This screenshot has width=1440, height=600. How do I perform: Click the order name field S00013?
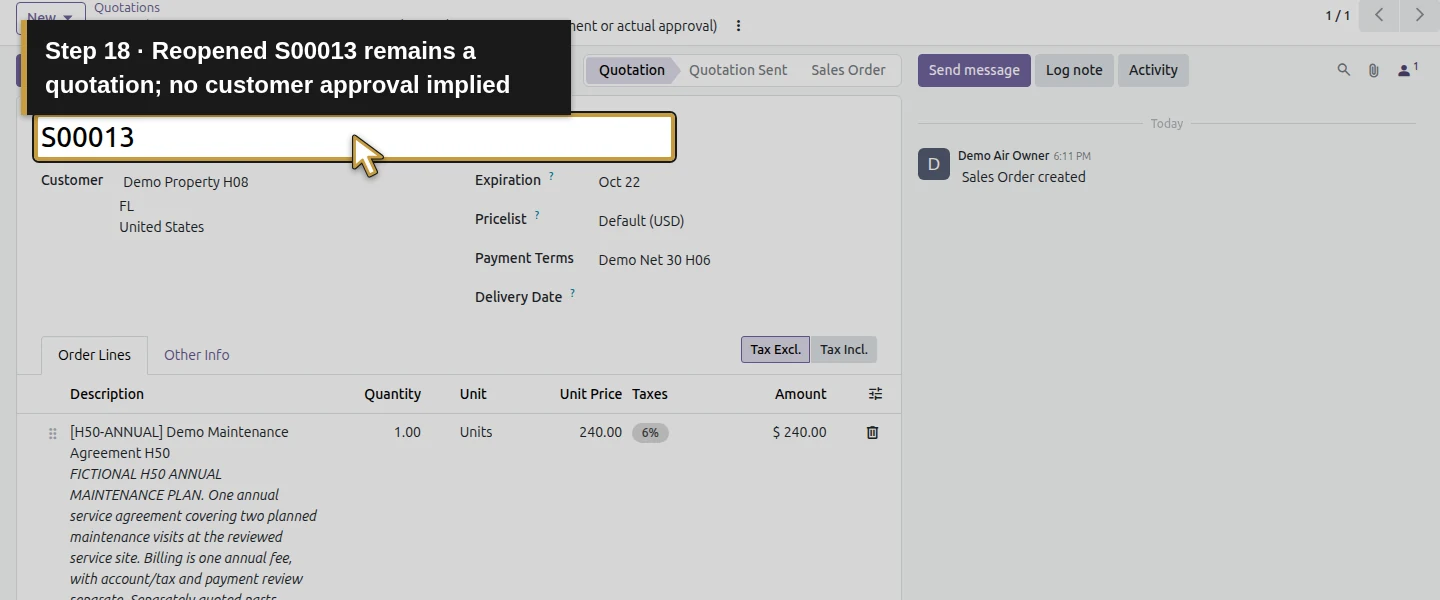(355, 137)
